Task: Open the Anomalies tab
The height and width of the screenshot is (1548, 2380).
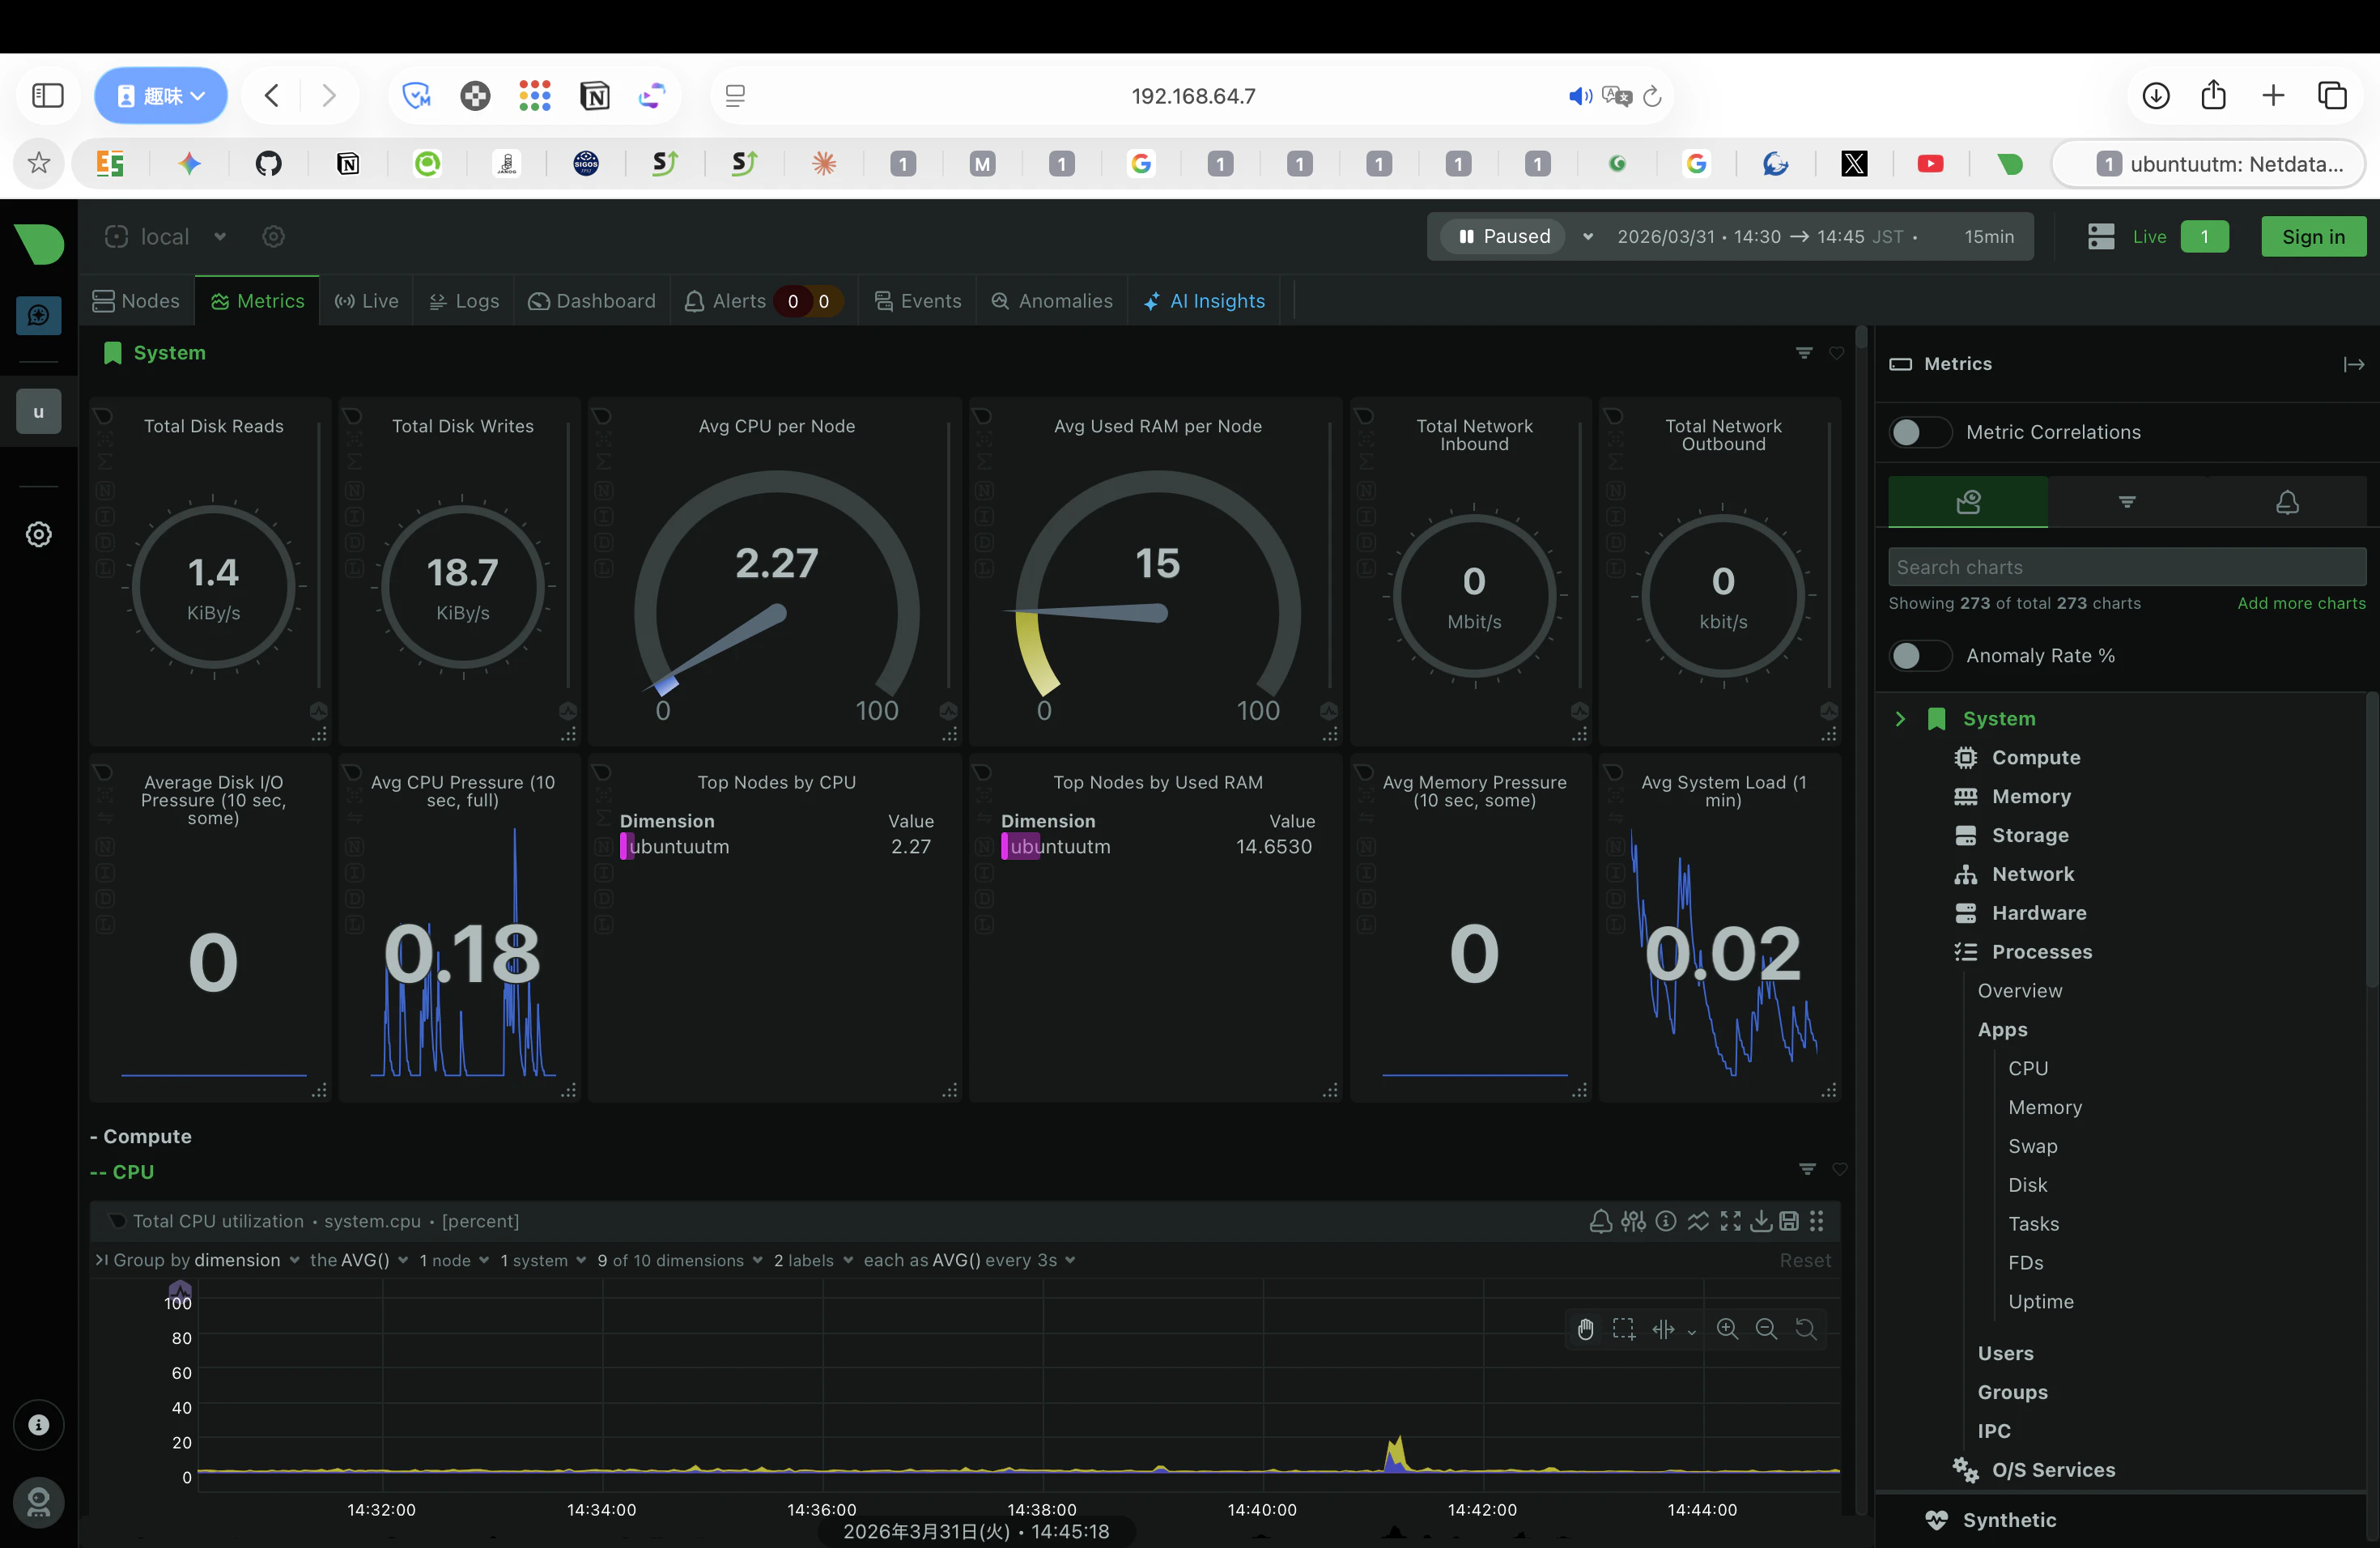Action: (1052, 301)
